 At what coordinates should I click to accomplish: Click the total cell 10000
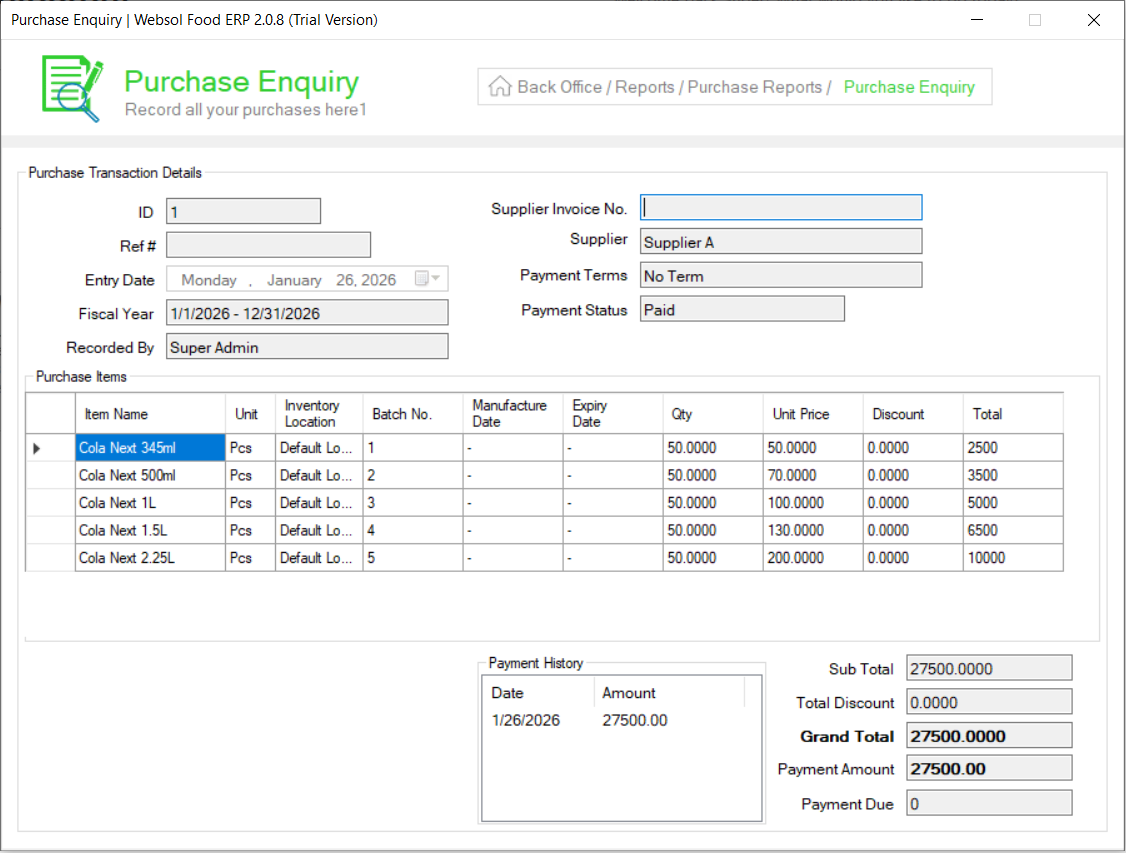tap(1013, 558)
